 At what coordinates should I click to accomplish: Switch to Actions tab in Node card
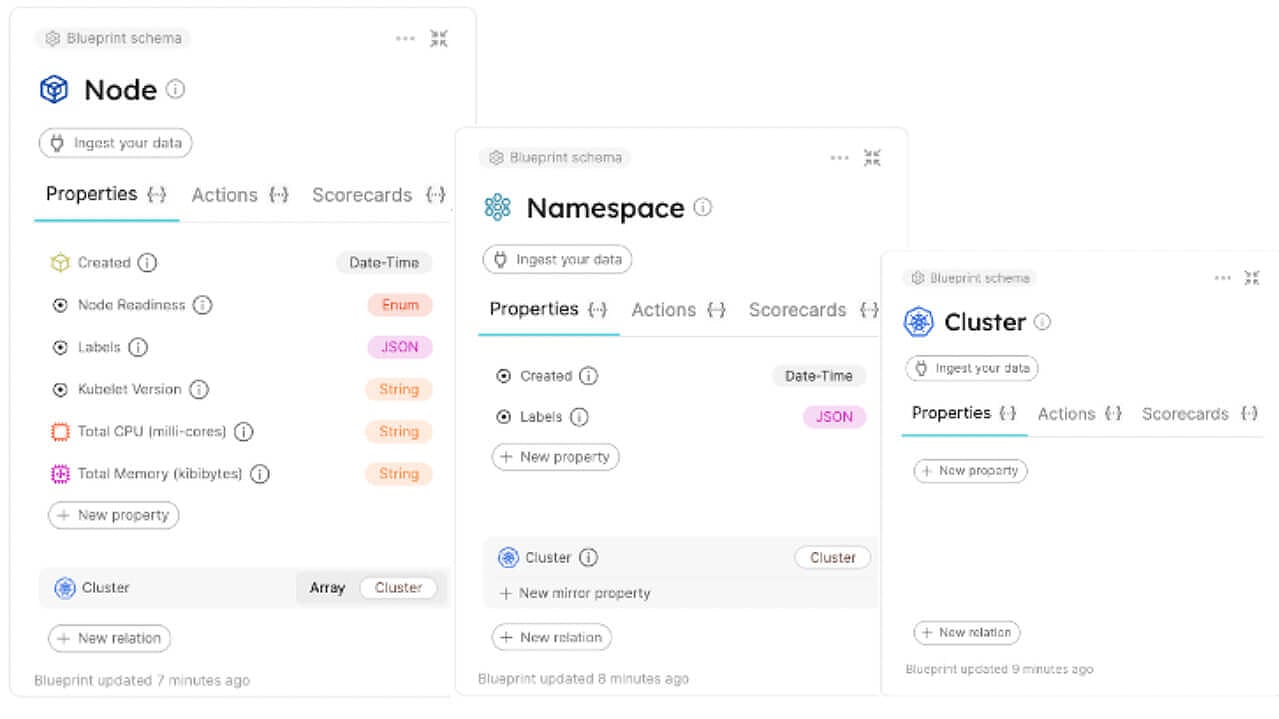239,195
